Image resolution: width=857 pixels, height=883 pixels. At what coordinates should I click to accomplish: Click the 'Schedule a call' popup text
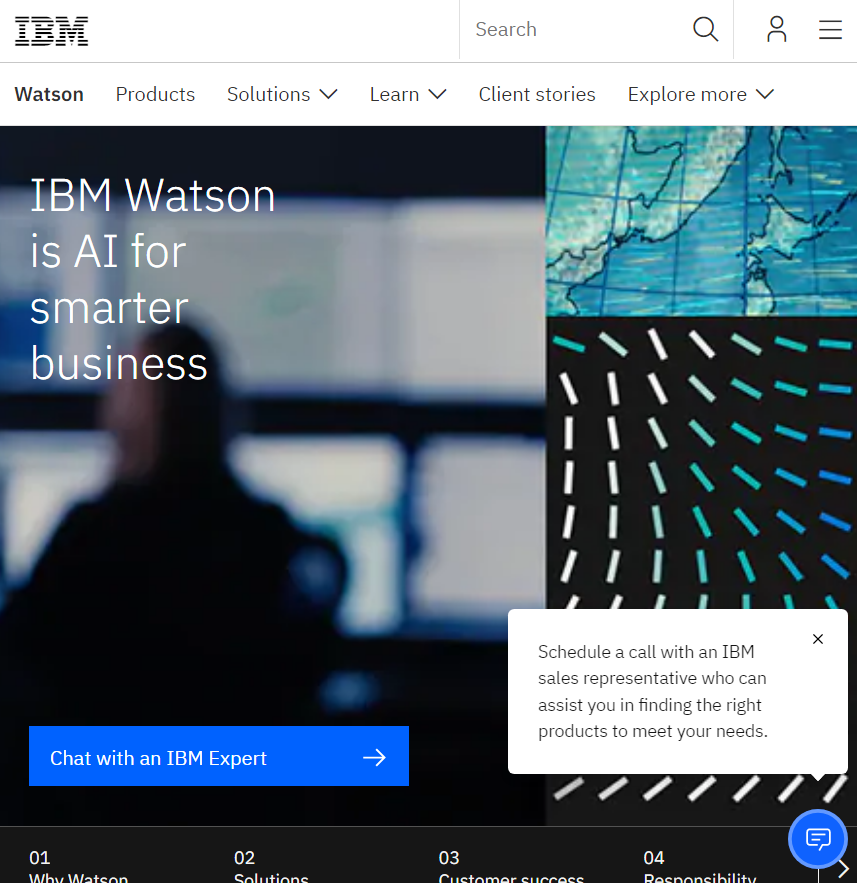click(653, 691)
